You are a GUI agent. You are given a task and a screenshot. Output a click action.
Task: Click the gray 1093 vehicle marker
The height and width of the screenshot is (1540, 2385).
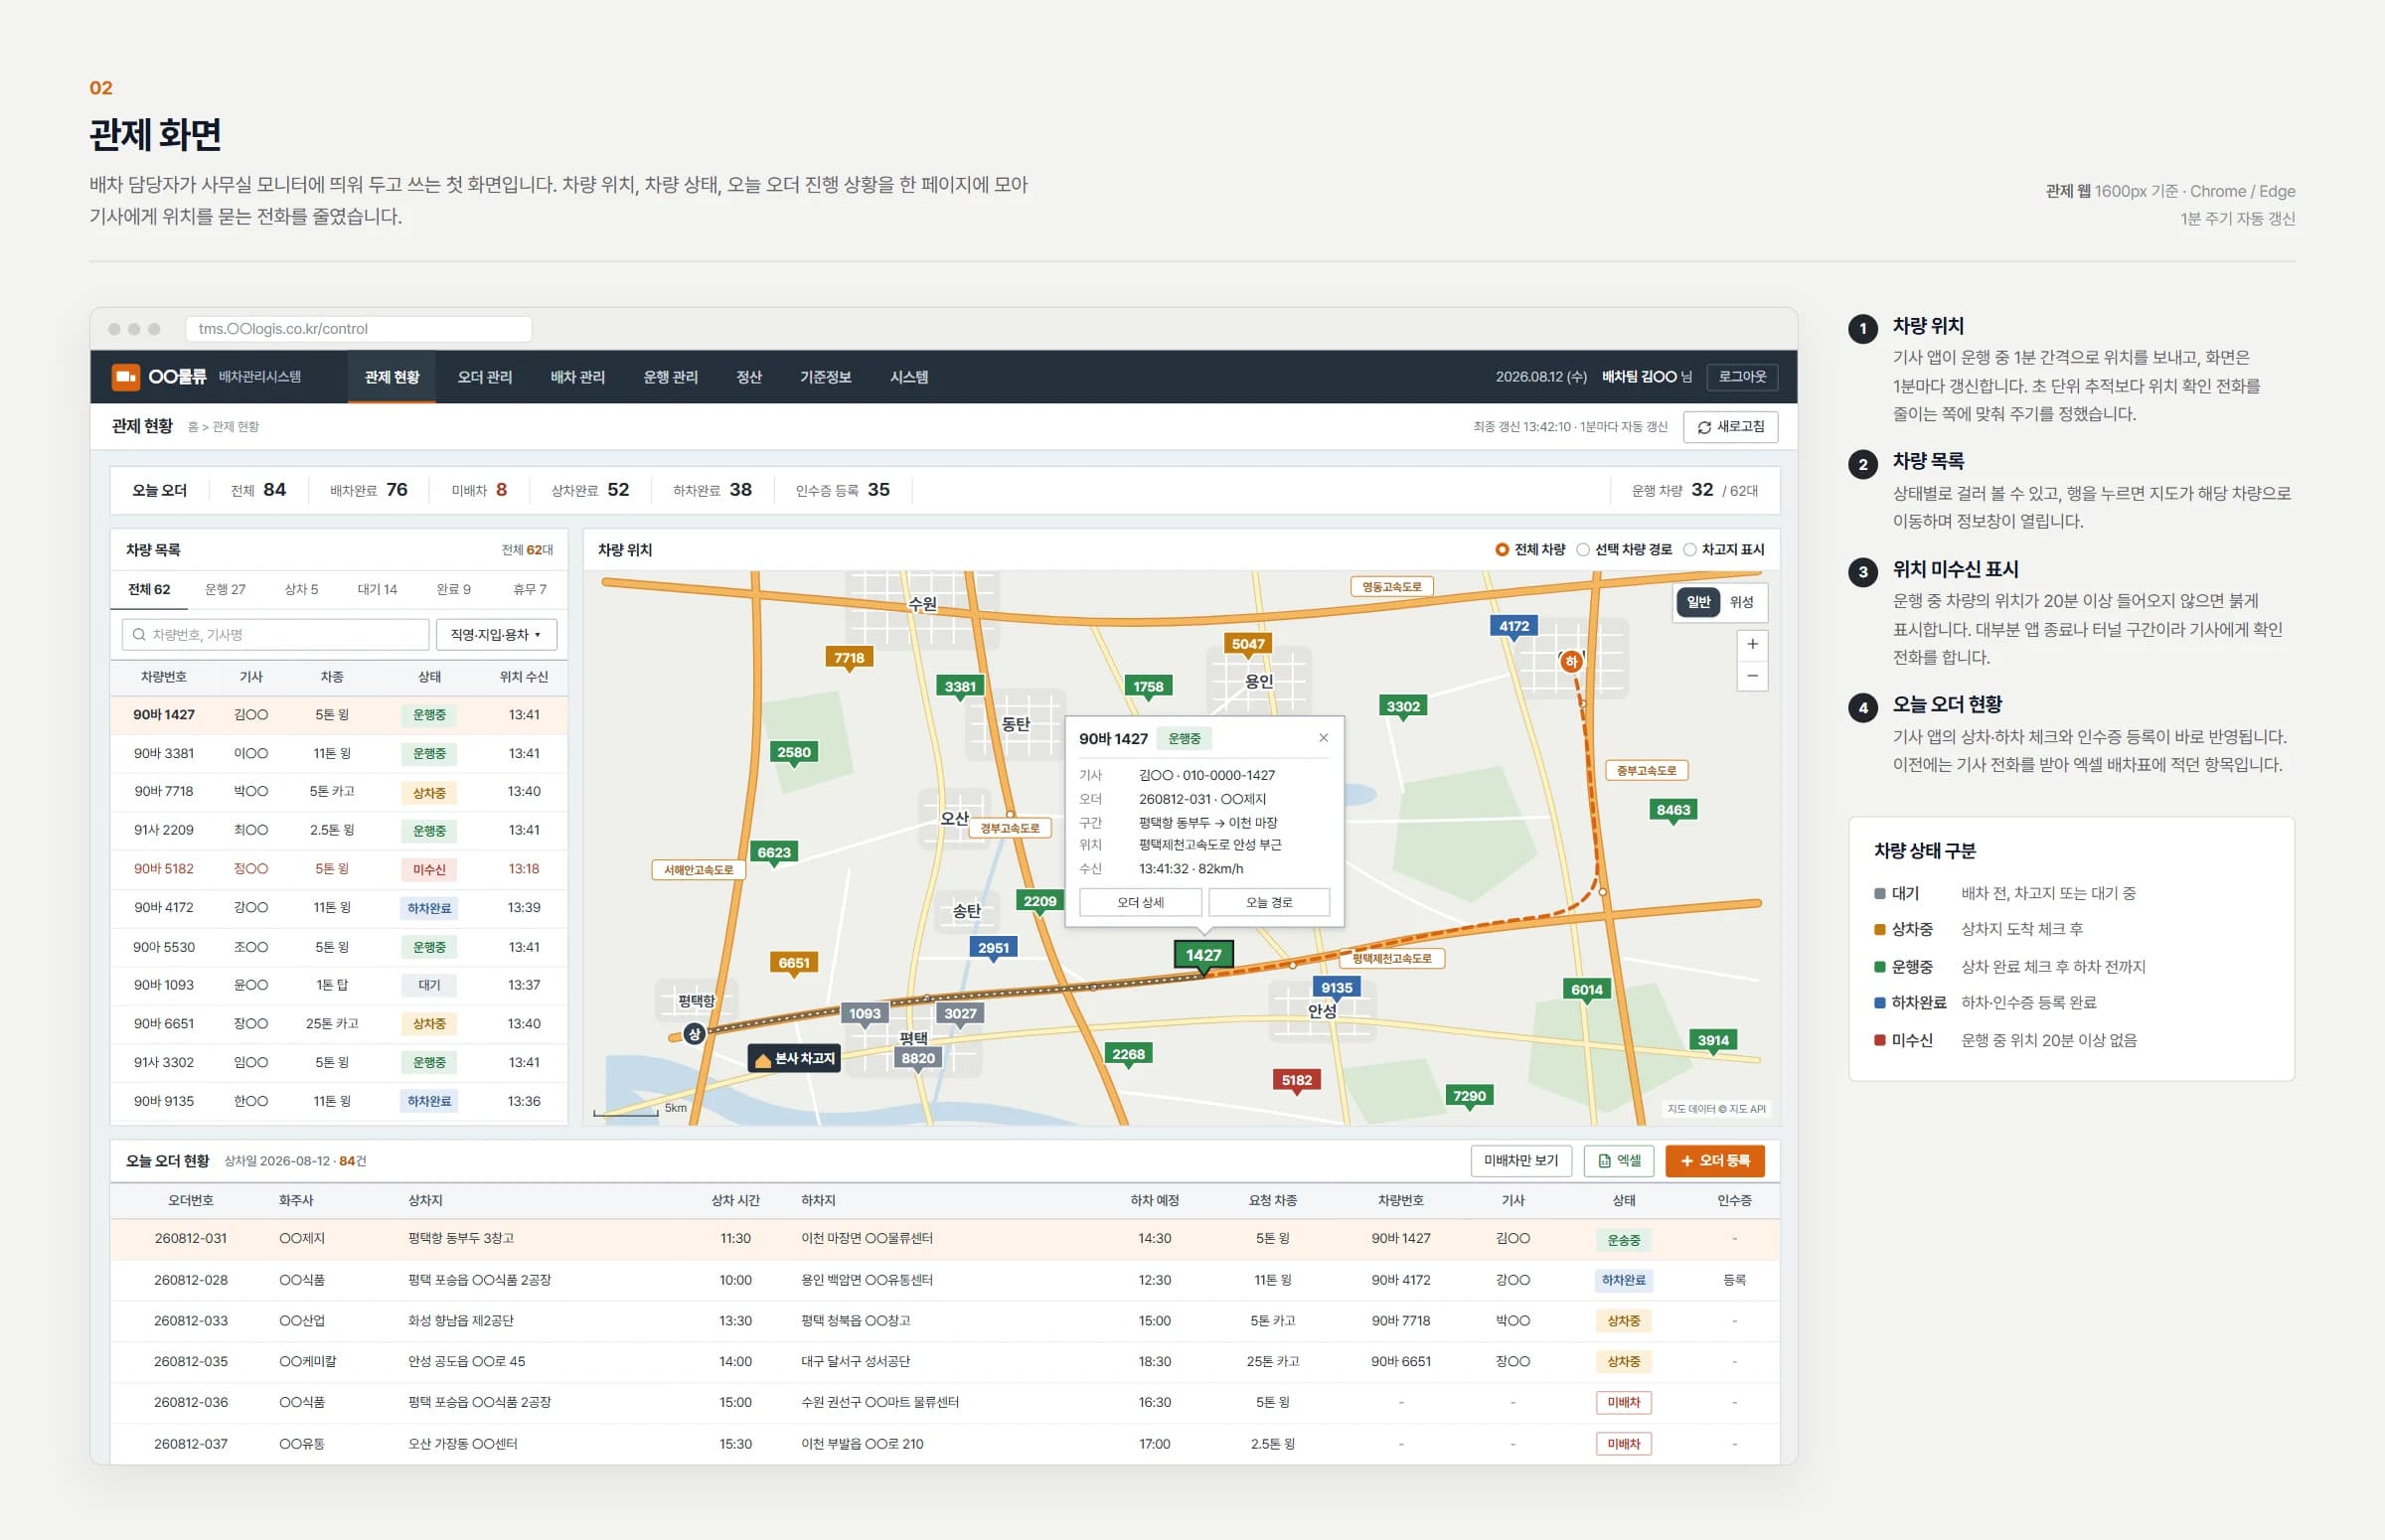tap(864, 1014)
